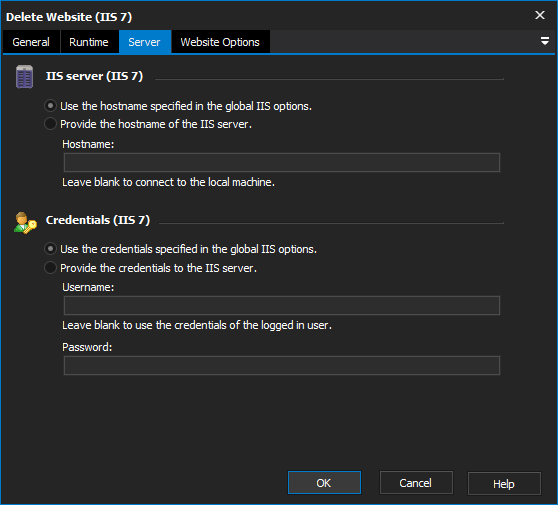The width and height of the screenshot is (558, 505).
Task: Focus the Password text field
Action: (x=282, y=365)
